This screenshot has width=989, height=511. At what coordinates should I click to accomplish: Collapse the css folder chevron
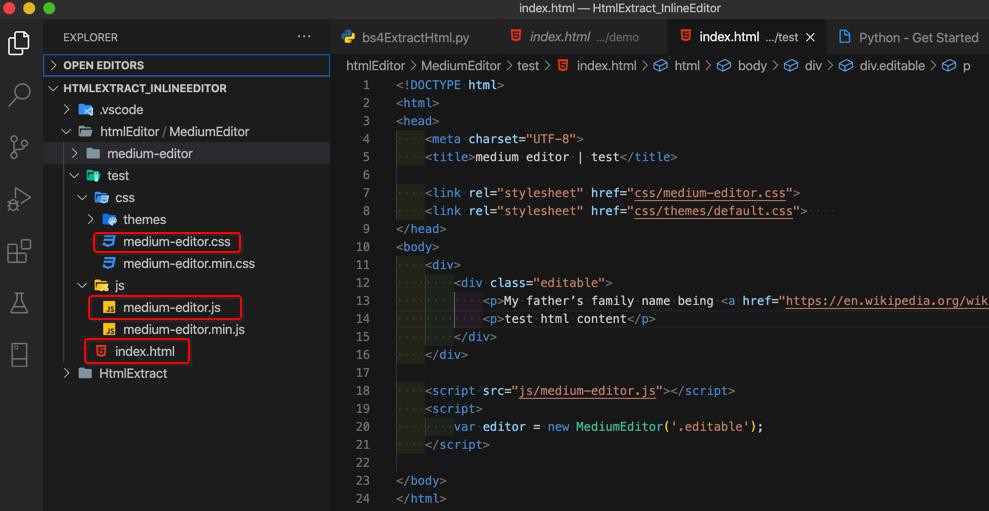pyautogui.click(x=82, y=197)
